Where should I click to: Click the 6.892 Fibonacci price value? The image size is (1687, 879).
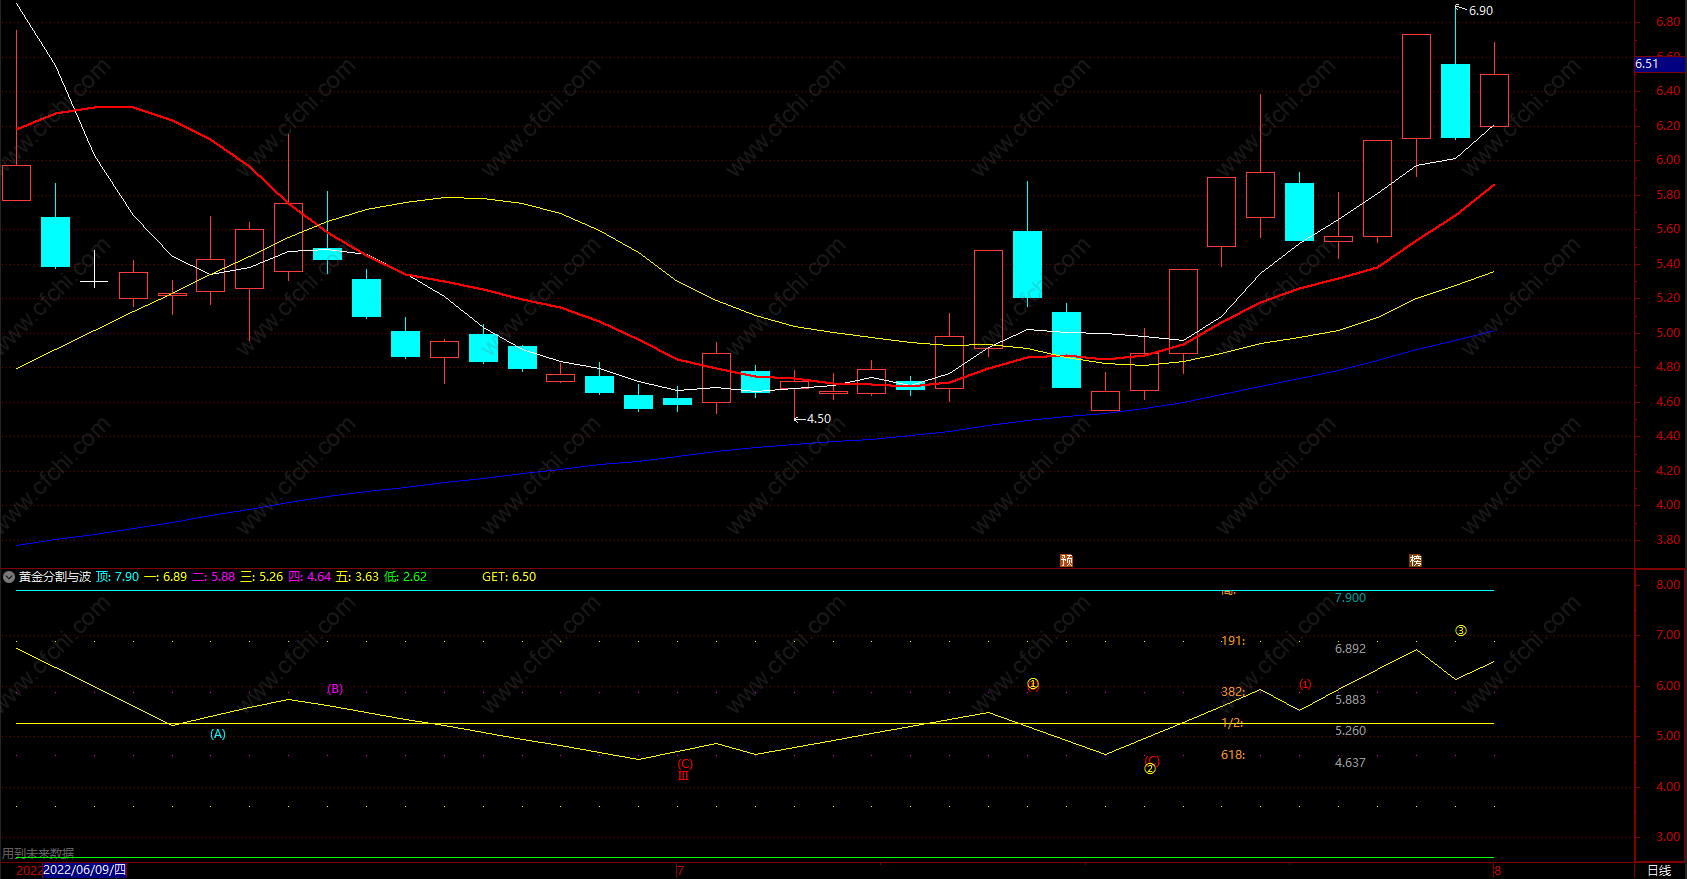(1350, 649)
